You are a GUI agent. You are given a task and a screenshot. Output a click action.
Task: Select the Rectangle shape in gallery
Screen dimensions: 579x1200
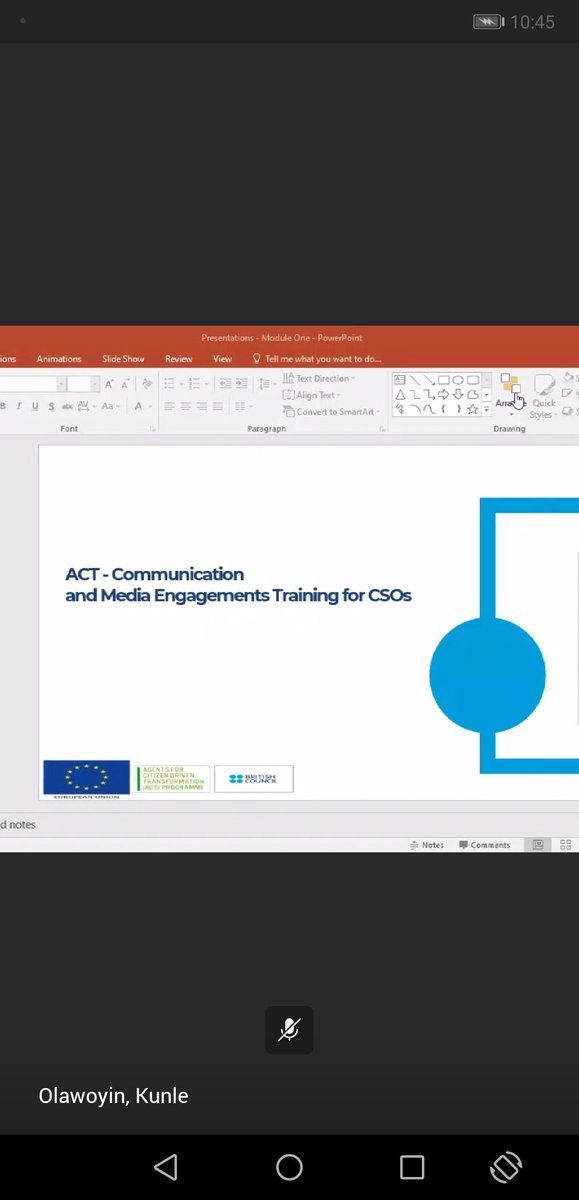pyautogui.click(x=443, y=379)
